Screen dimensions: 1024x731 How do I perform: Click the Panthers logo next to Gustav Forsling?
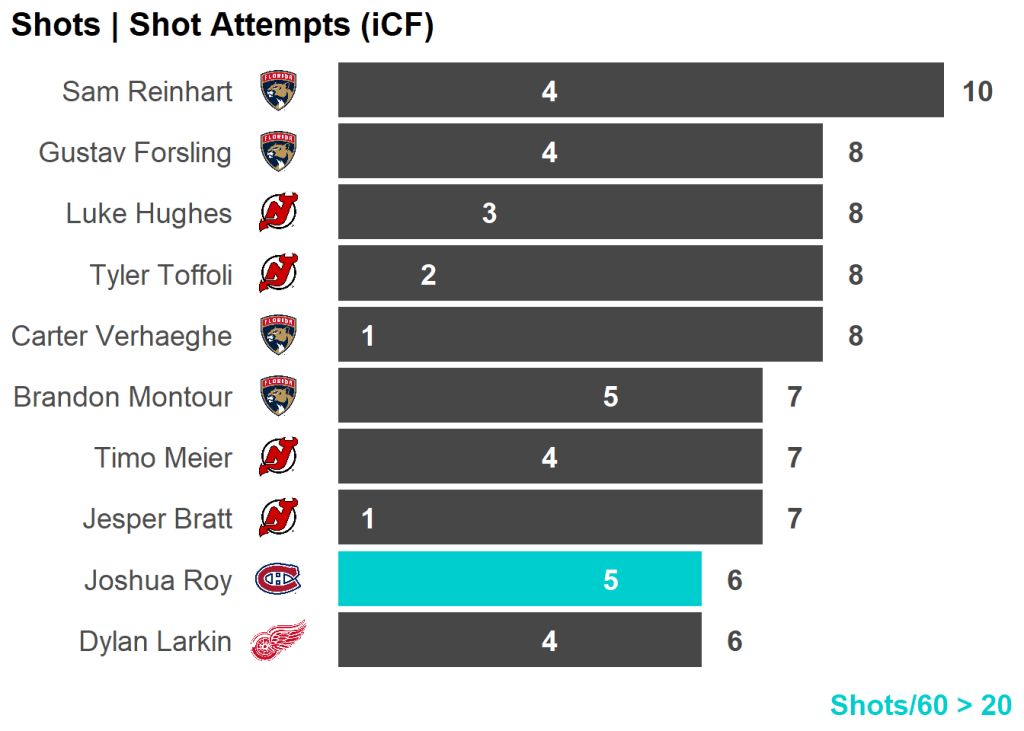(279, 152)
